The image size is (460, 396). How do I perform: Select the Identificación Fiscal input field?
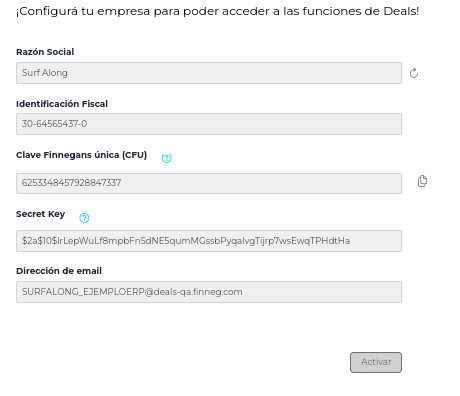[209, 124]
